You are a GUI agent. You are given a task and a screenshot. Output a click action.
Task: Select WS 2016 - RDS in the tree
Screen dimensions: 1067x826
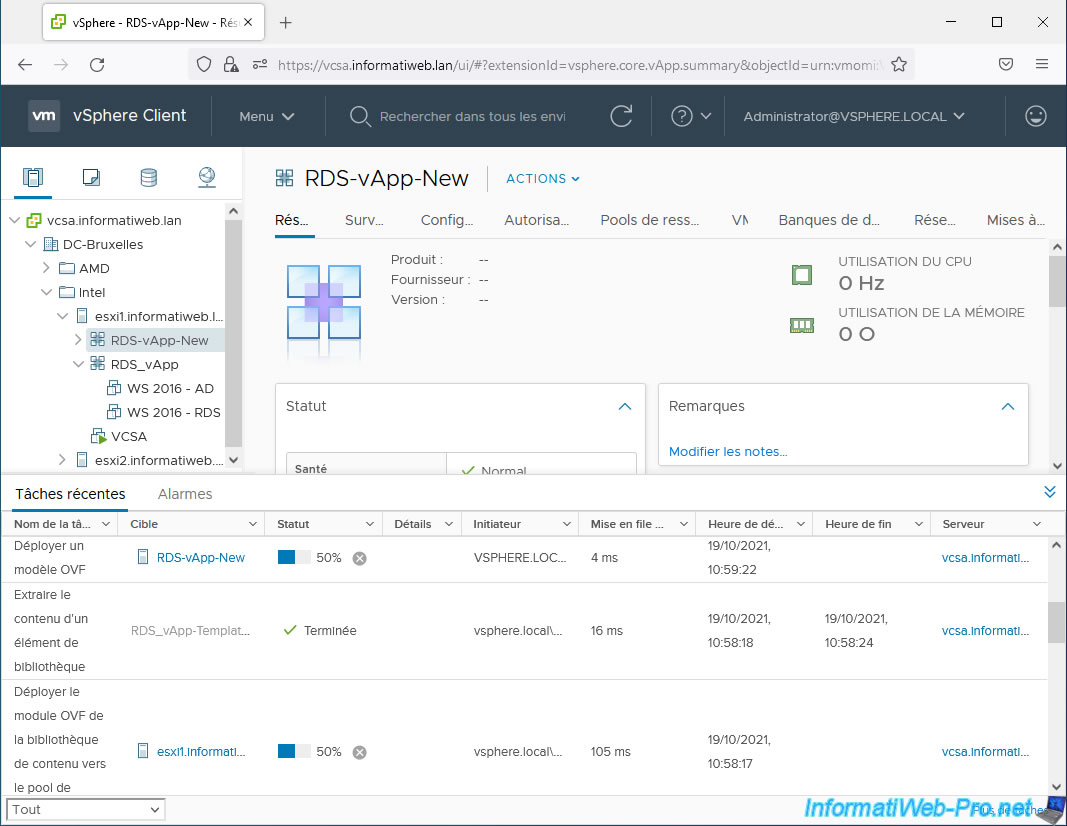[174, 412]
